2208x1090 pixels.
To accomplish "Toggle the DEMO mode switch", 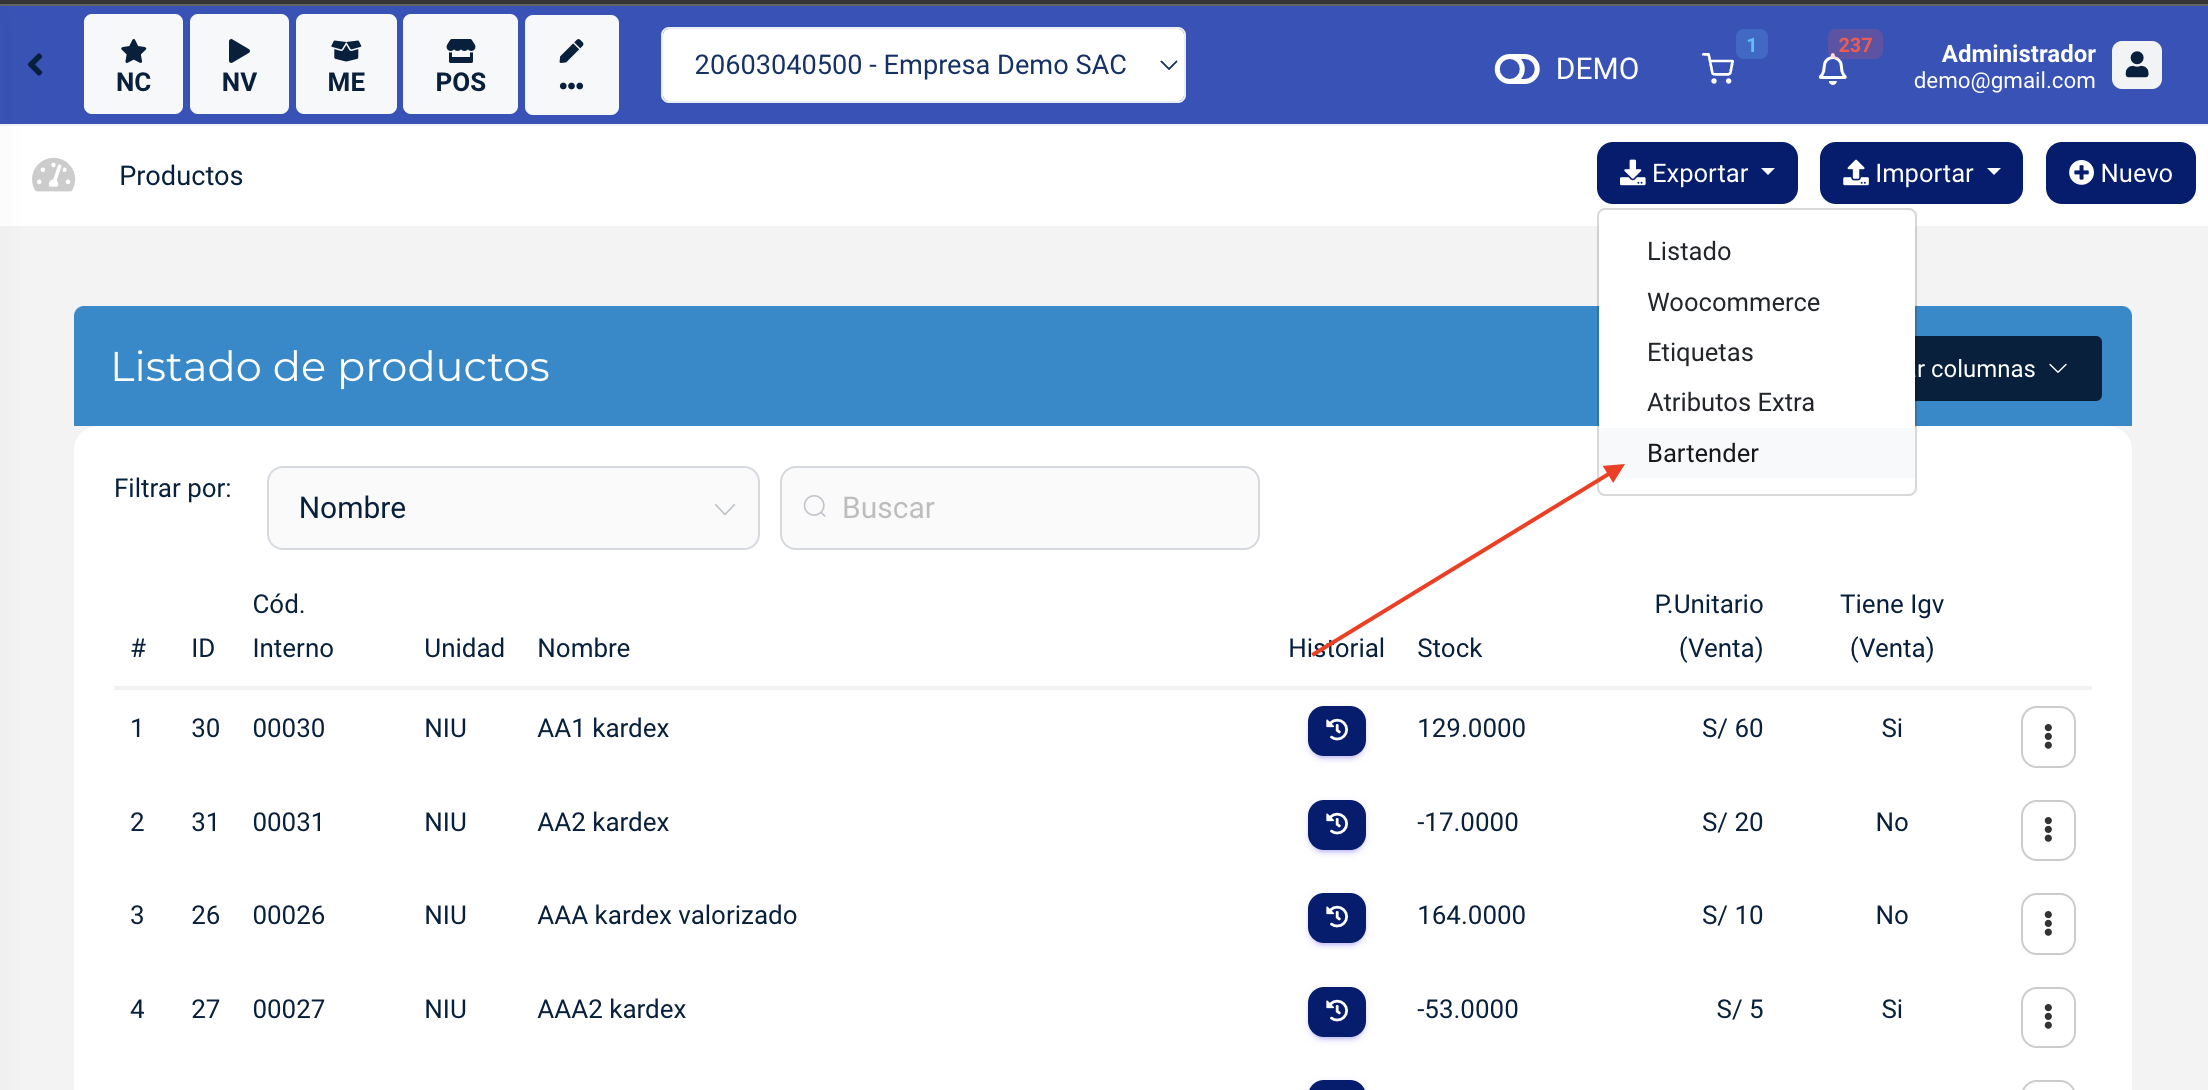I will pyautogui.click(x=1516, y=69).
